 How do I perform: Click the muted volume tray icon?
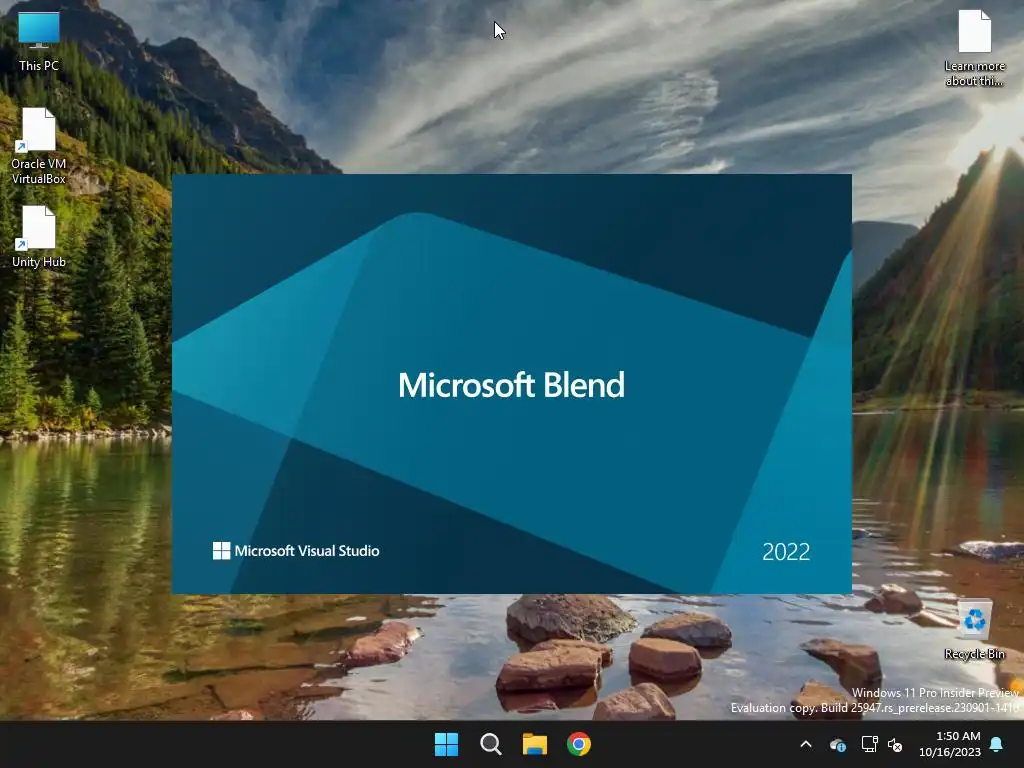[x=895, y=744]
